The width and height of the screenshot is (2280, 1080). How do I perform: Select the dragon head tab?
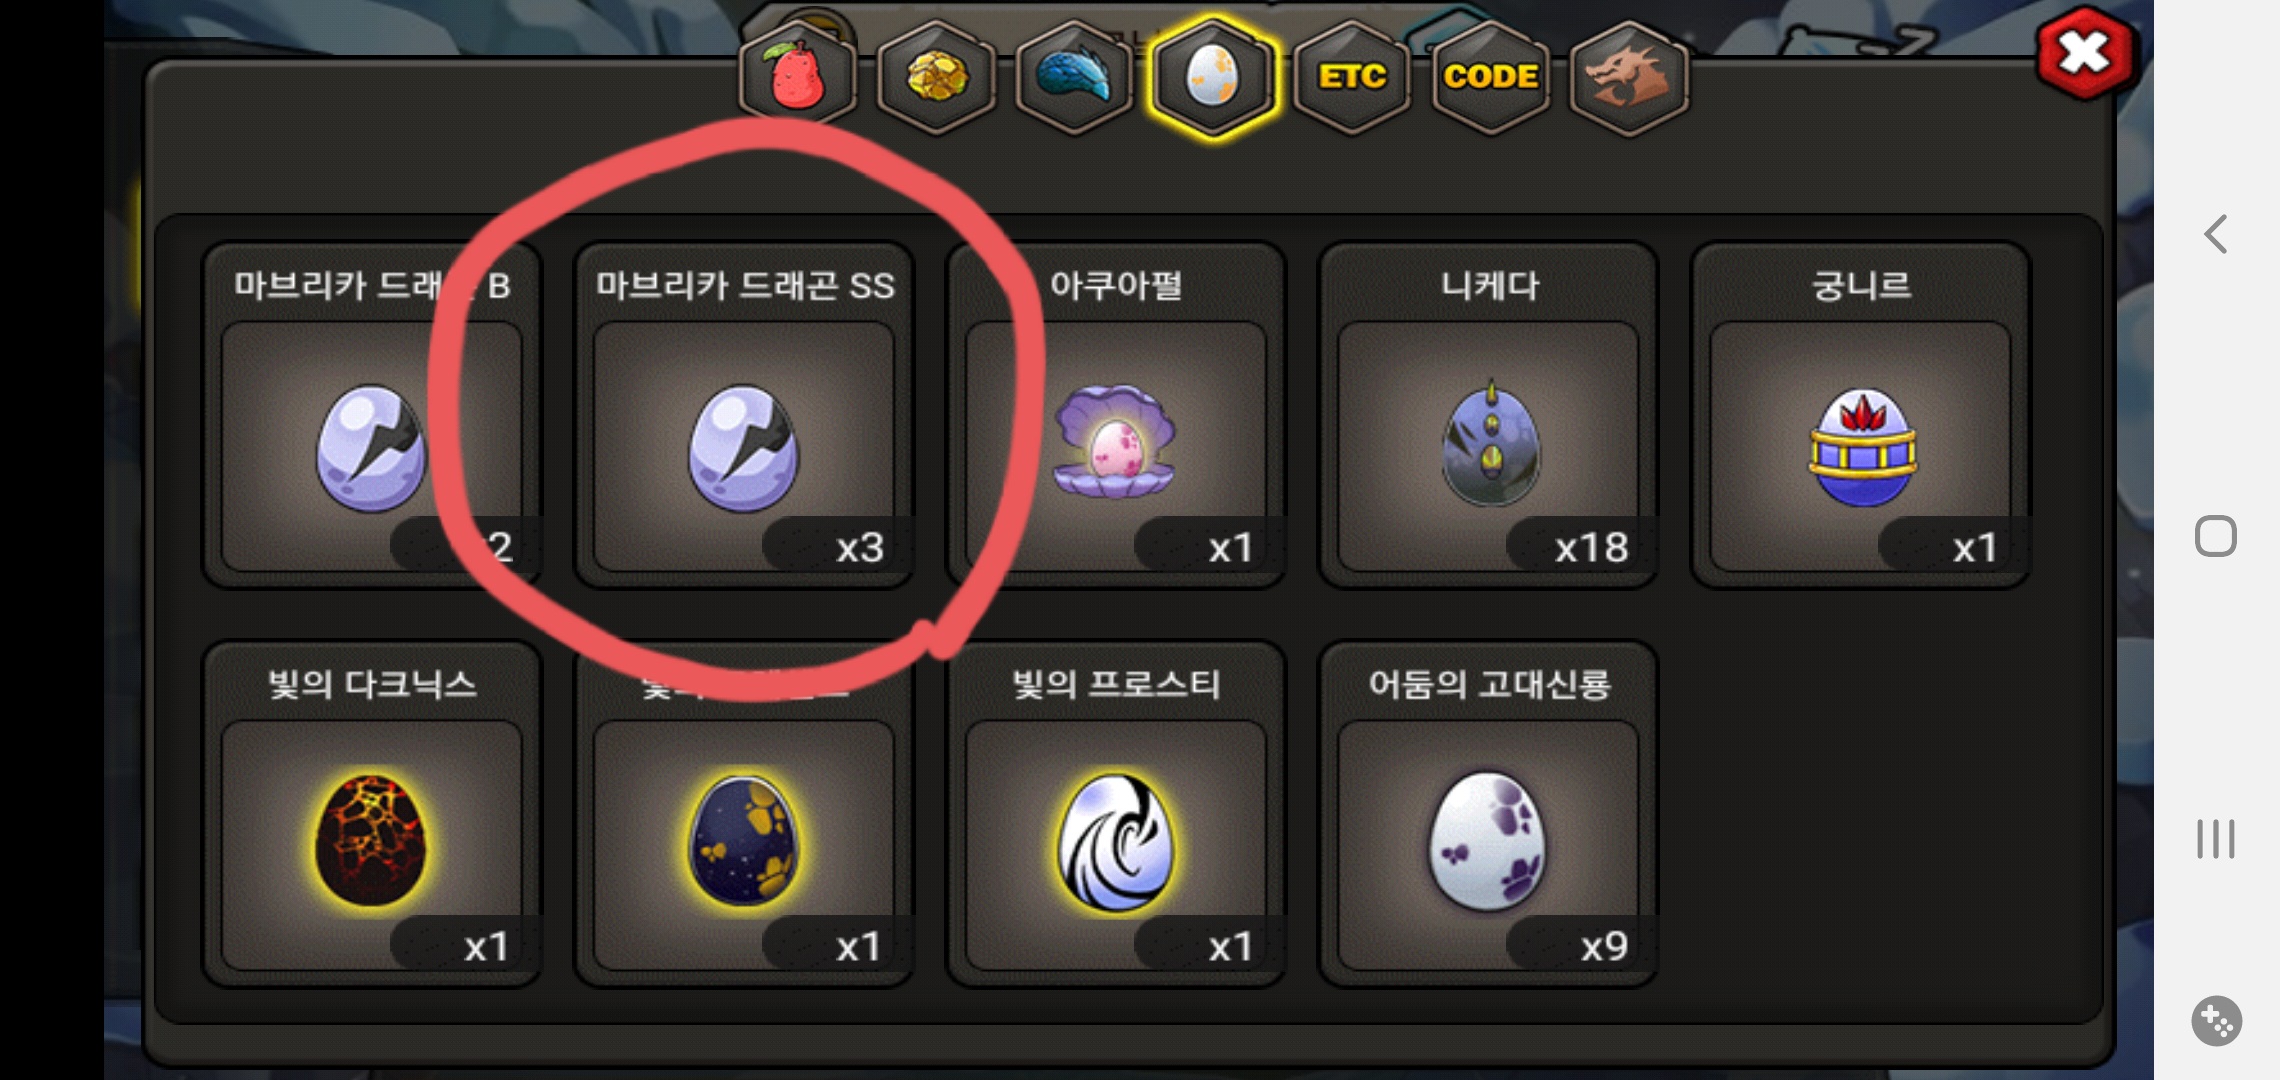[1629, 78]
